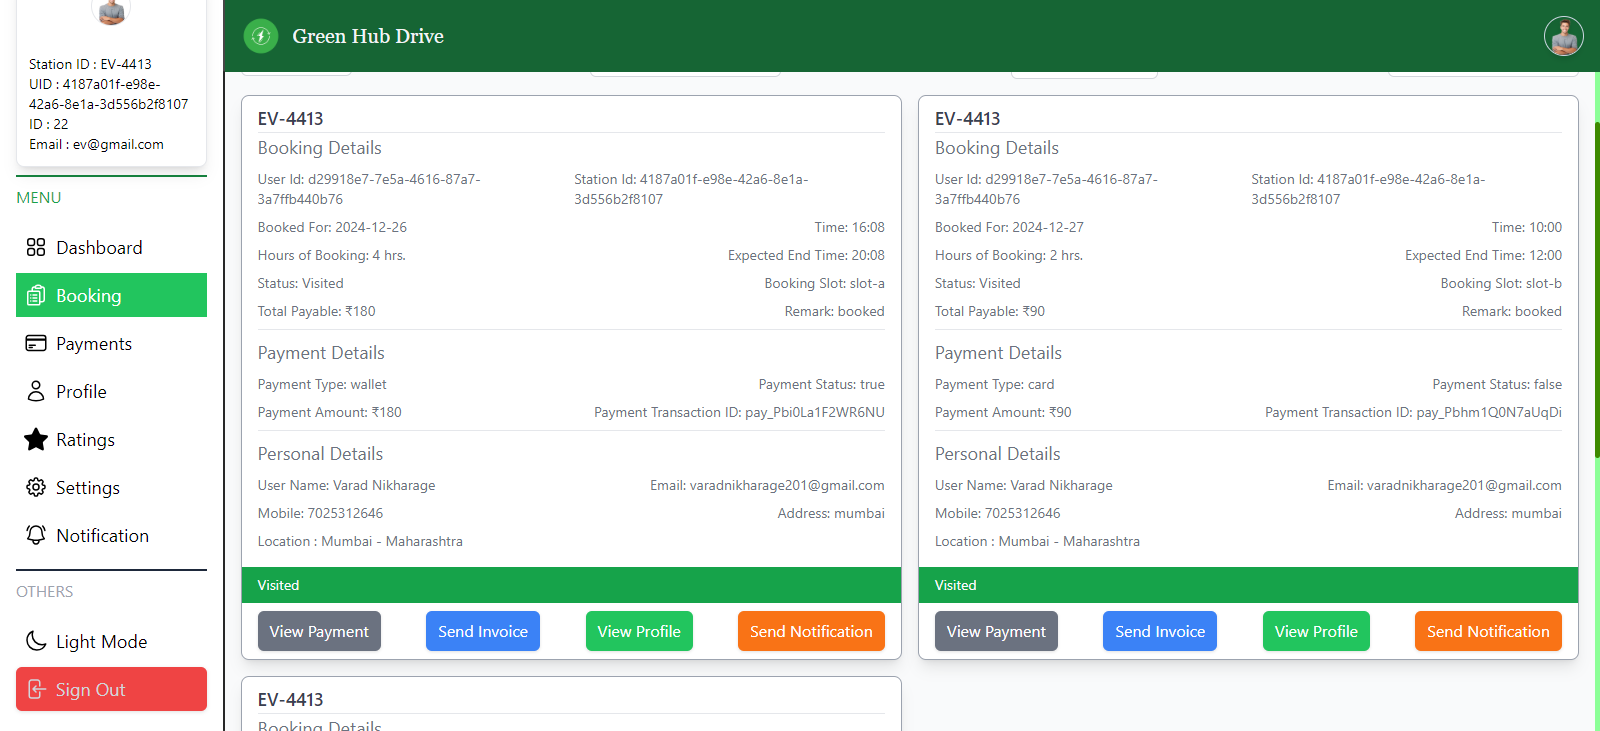The width and height of the screenshot is (1600, 731).
Task: Send Invoice for the 2024-12-26 booking
Action: tap(483, 631)
